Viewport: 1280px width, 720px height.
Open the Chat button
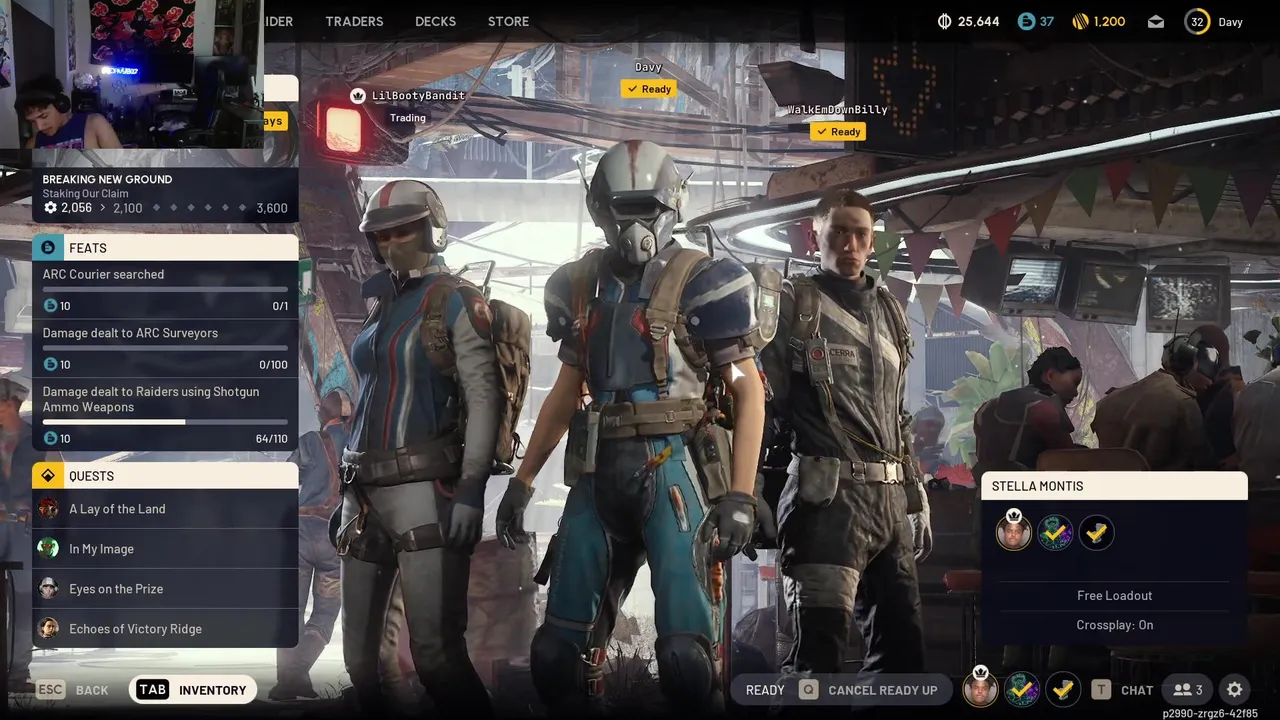(1122, 690)
